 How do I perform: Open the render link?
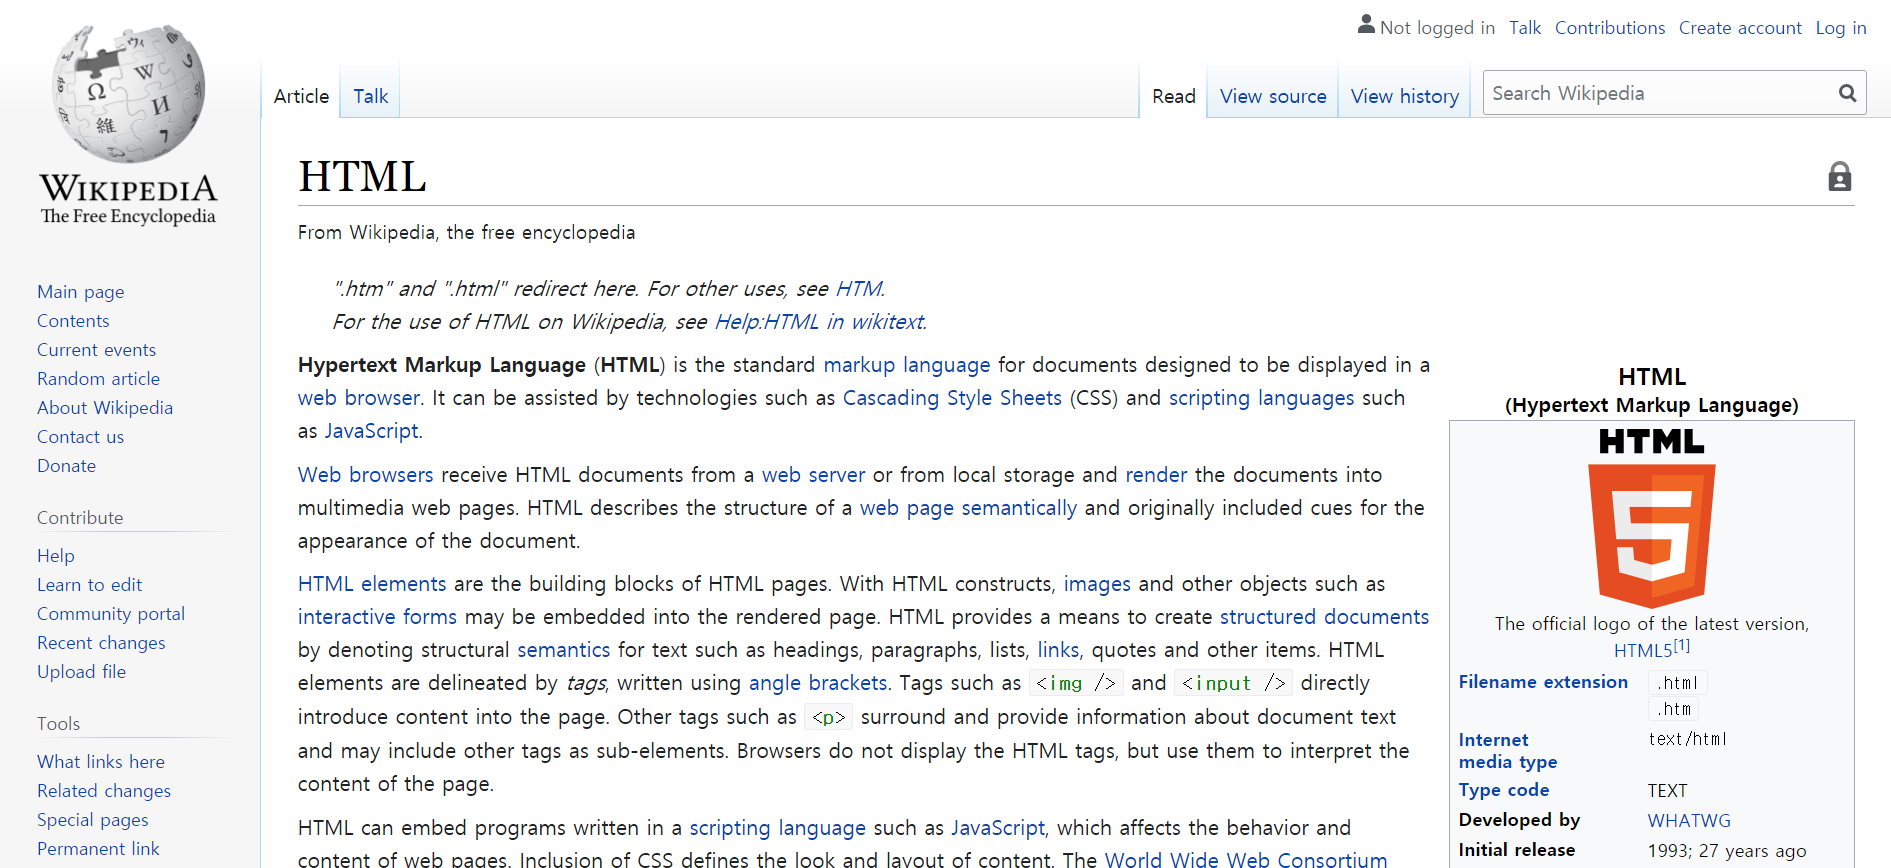[1156, 475]
